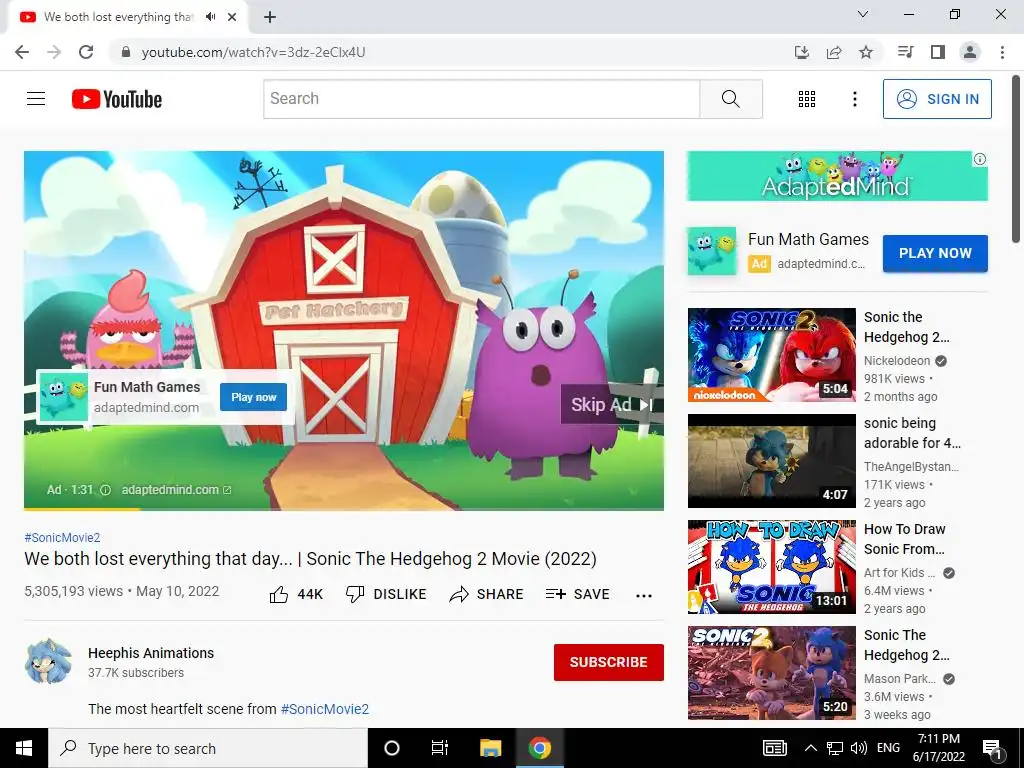1024x768 pixels.
Task: Open the tab search chevron in title bar
Action: pyautogui.click(x=863, y=14)
